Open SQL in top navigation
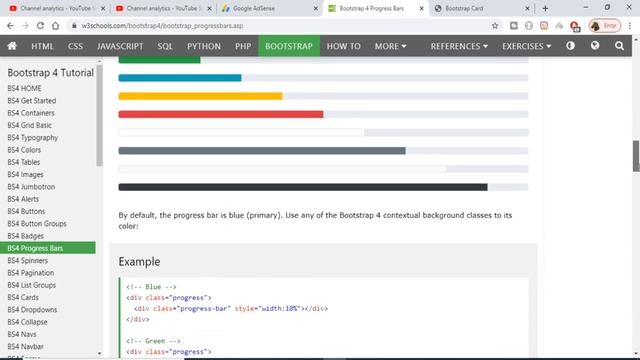Viewport: 640px width, 360px height. click(165, 46)
